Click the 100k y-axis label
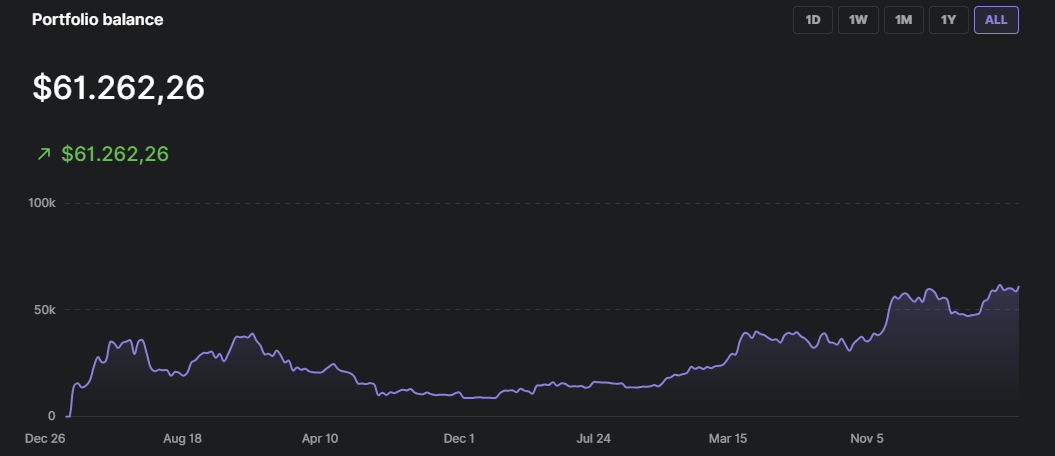 click(41, 203)
